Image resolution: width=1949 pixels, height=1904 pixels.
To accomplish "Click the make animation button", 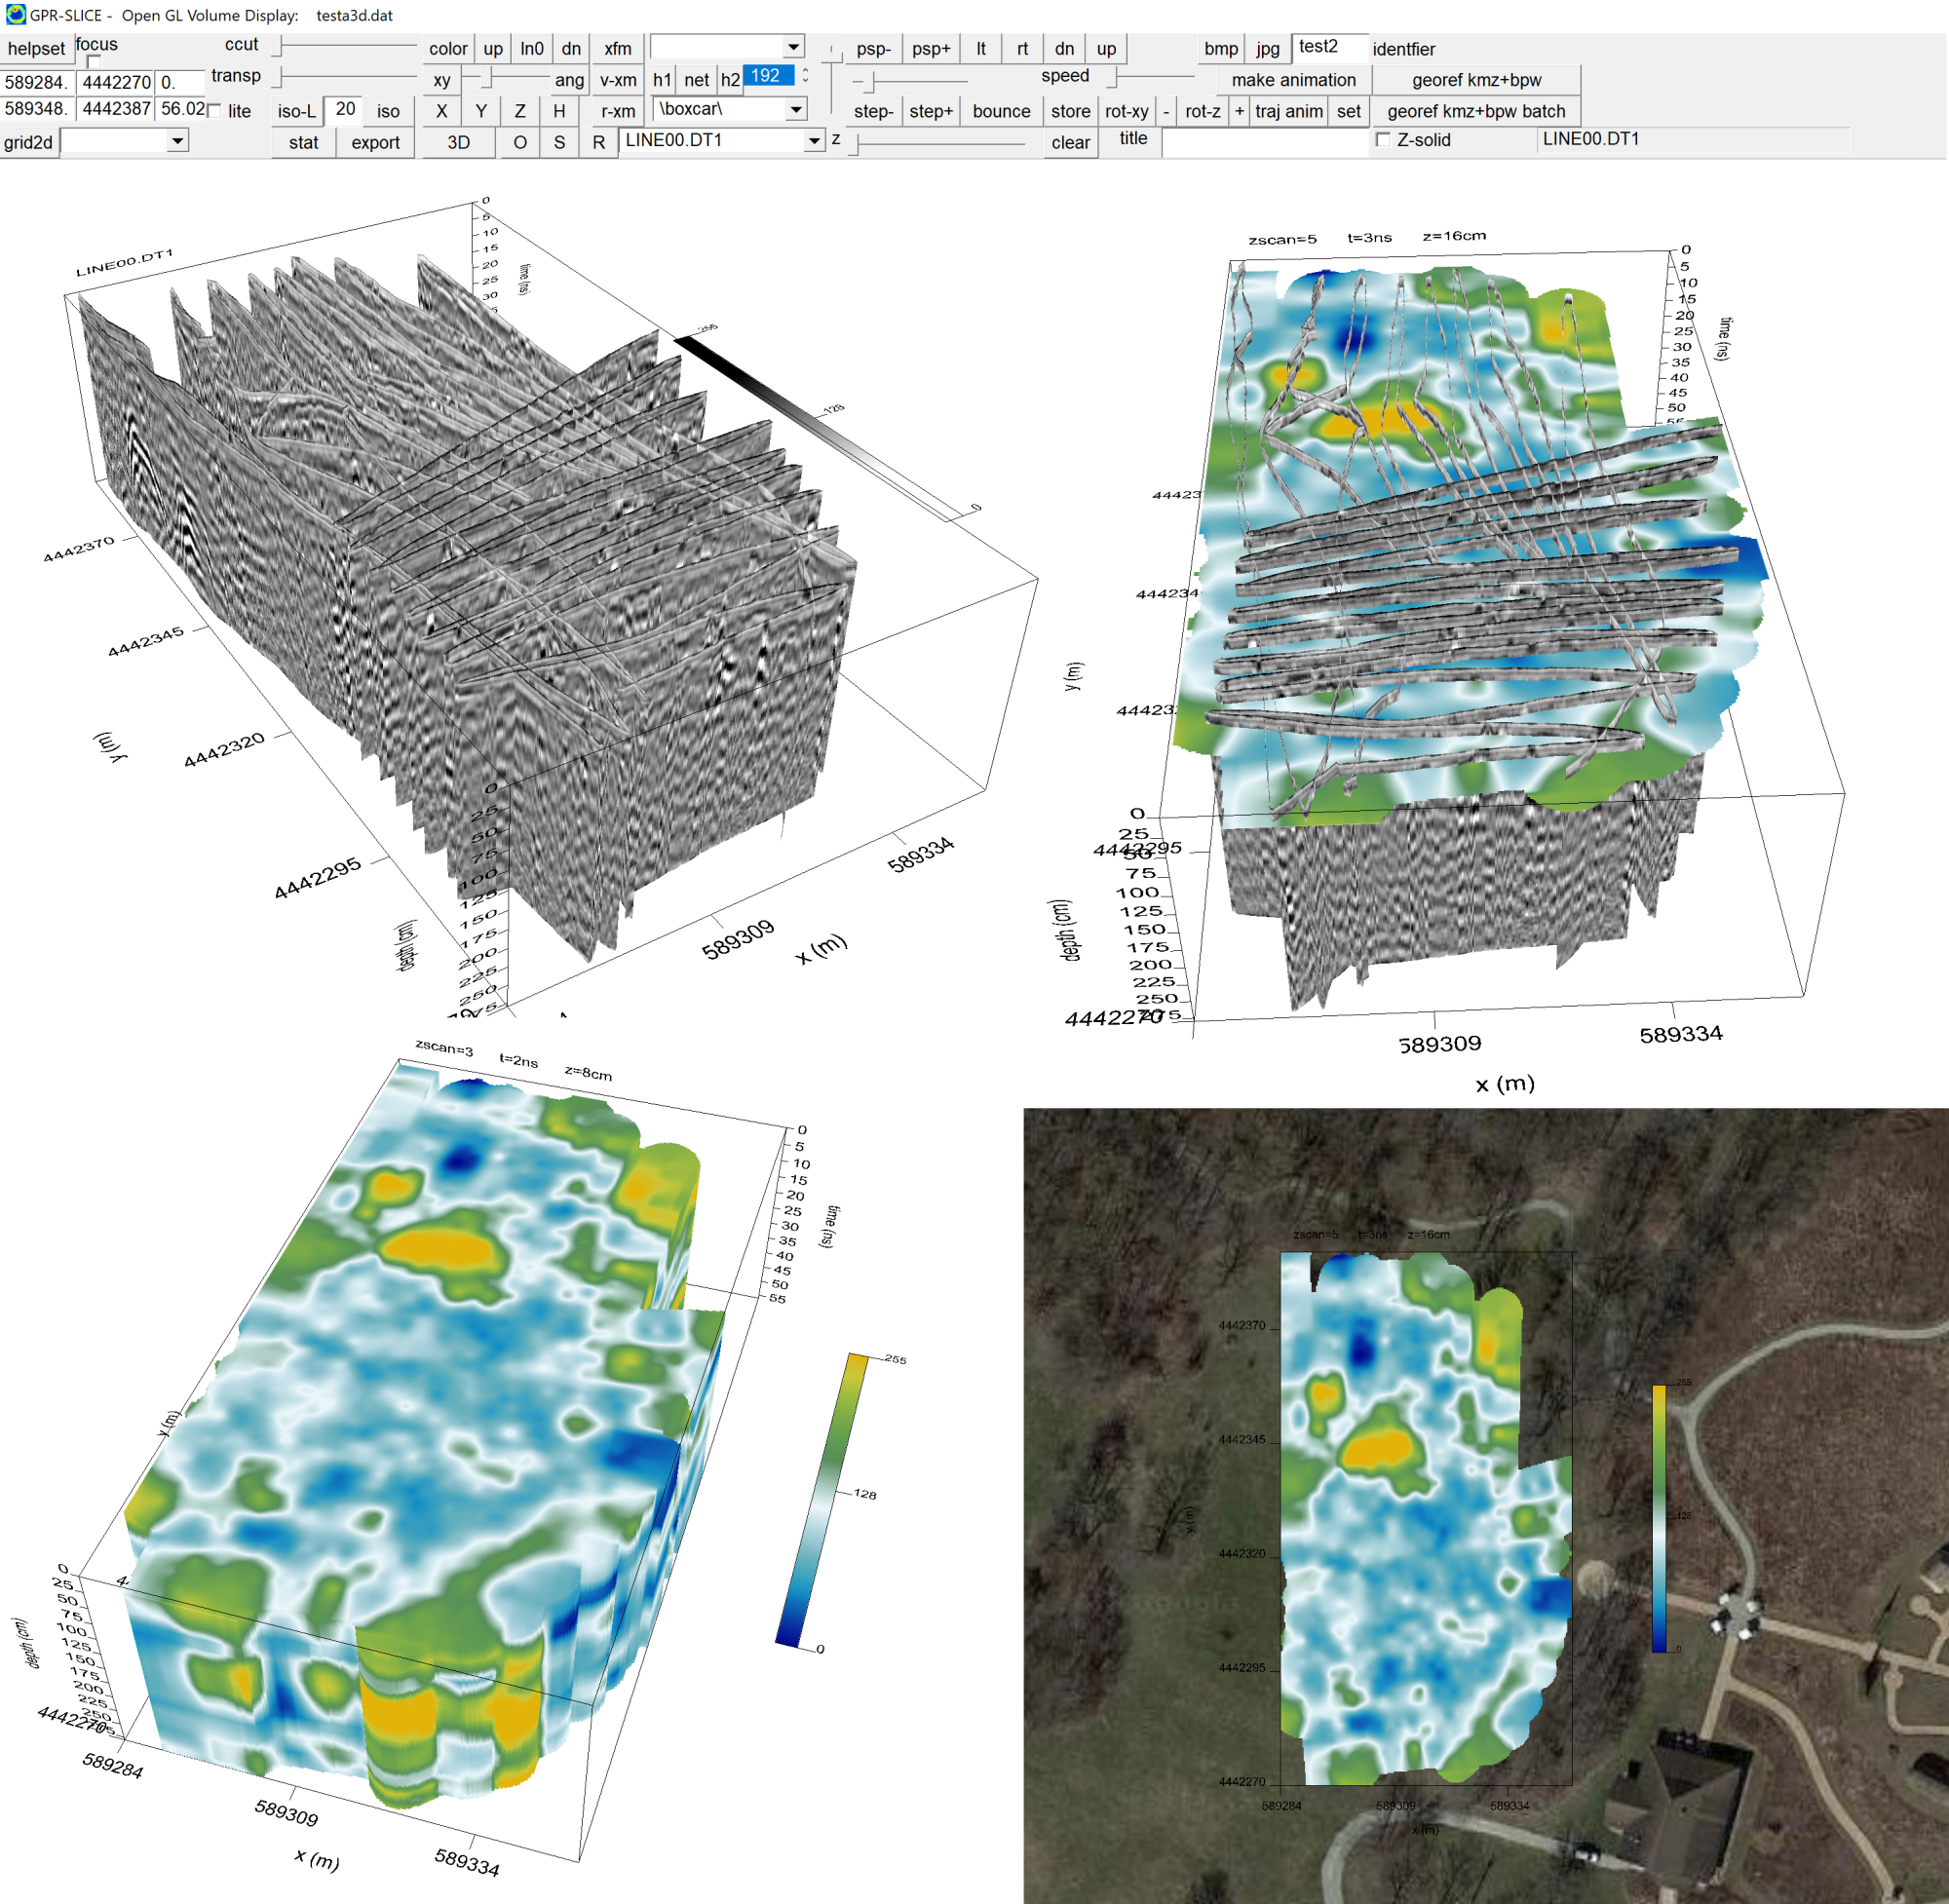I will pyautogui.click(x=1293, y=80).
